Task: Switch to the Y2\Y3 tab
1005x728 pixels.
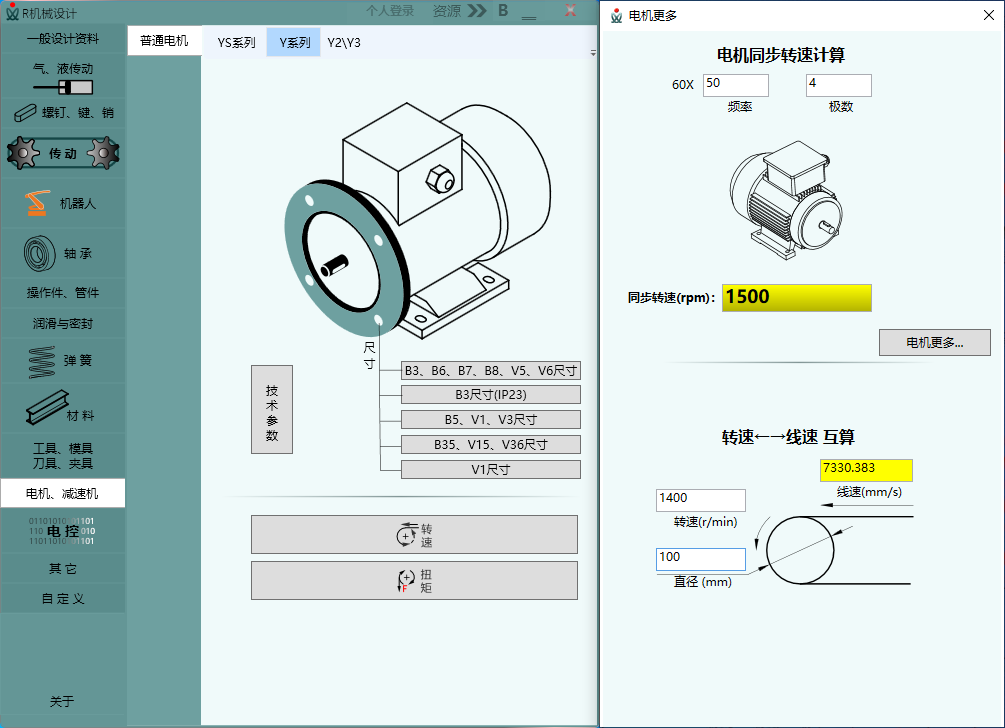Action: click(x=344, y=42)
